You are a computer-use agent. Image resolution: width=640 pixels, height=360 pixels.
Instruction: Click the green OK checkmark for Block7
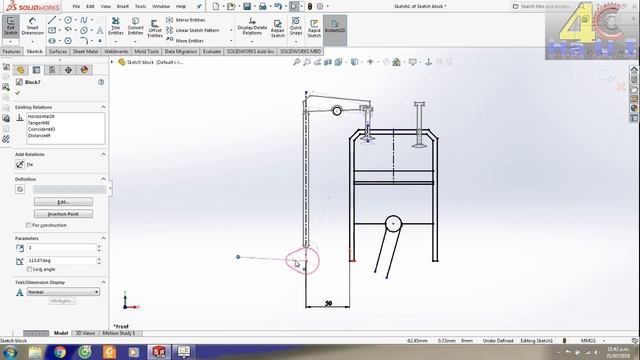coord(18,93)
